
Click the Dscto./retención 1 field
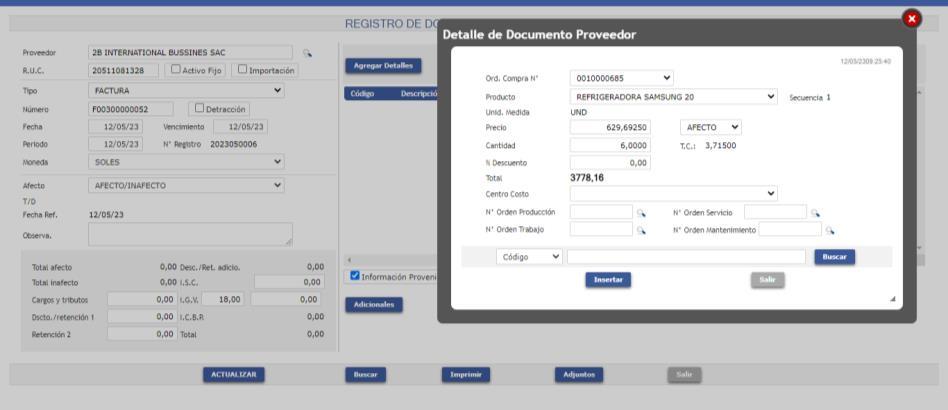pos(143,316)
